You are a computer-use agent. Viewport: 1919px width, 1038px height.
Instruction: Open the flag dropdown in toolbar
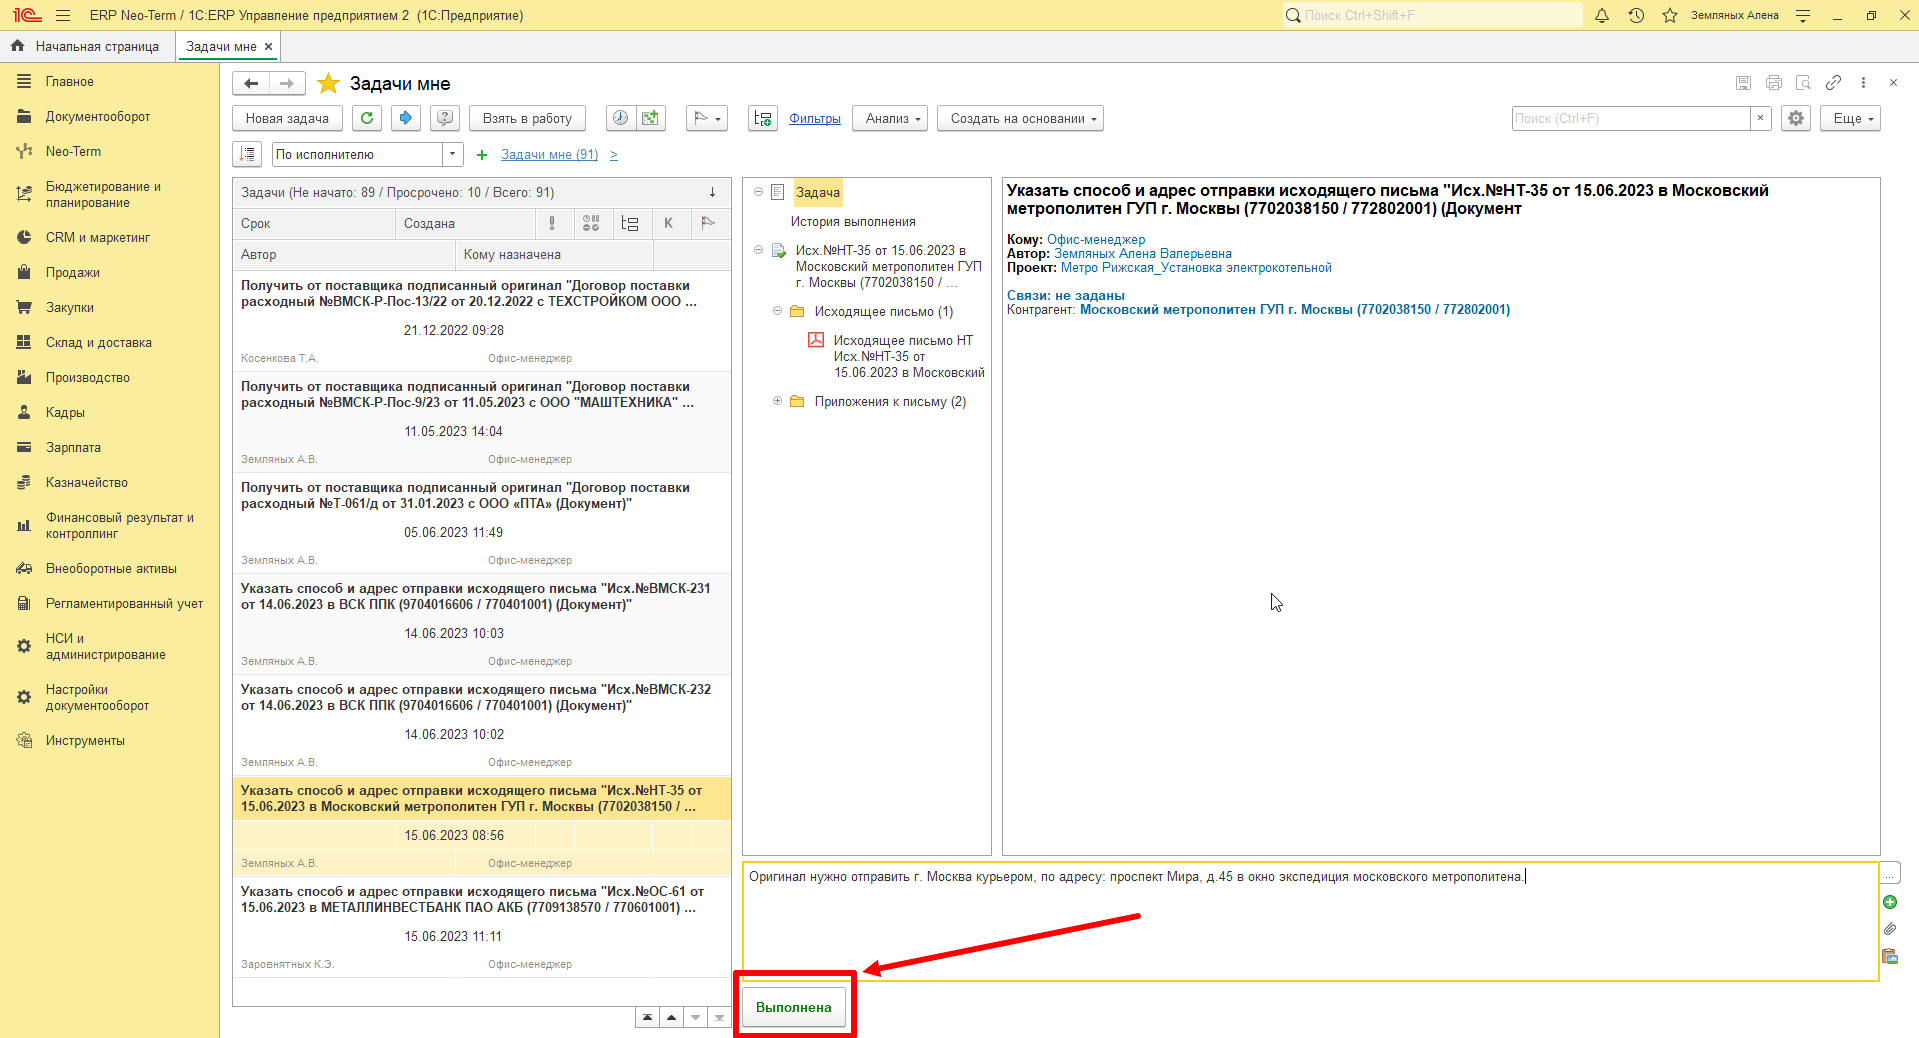coord(708,118)
